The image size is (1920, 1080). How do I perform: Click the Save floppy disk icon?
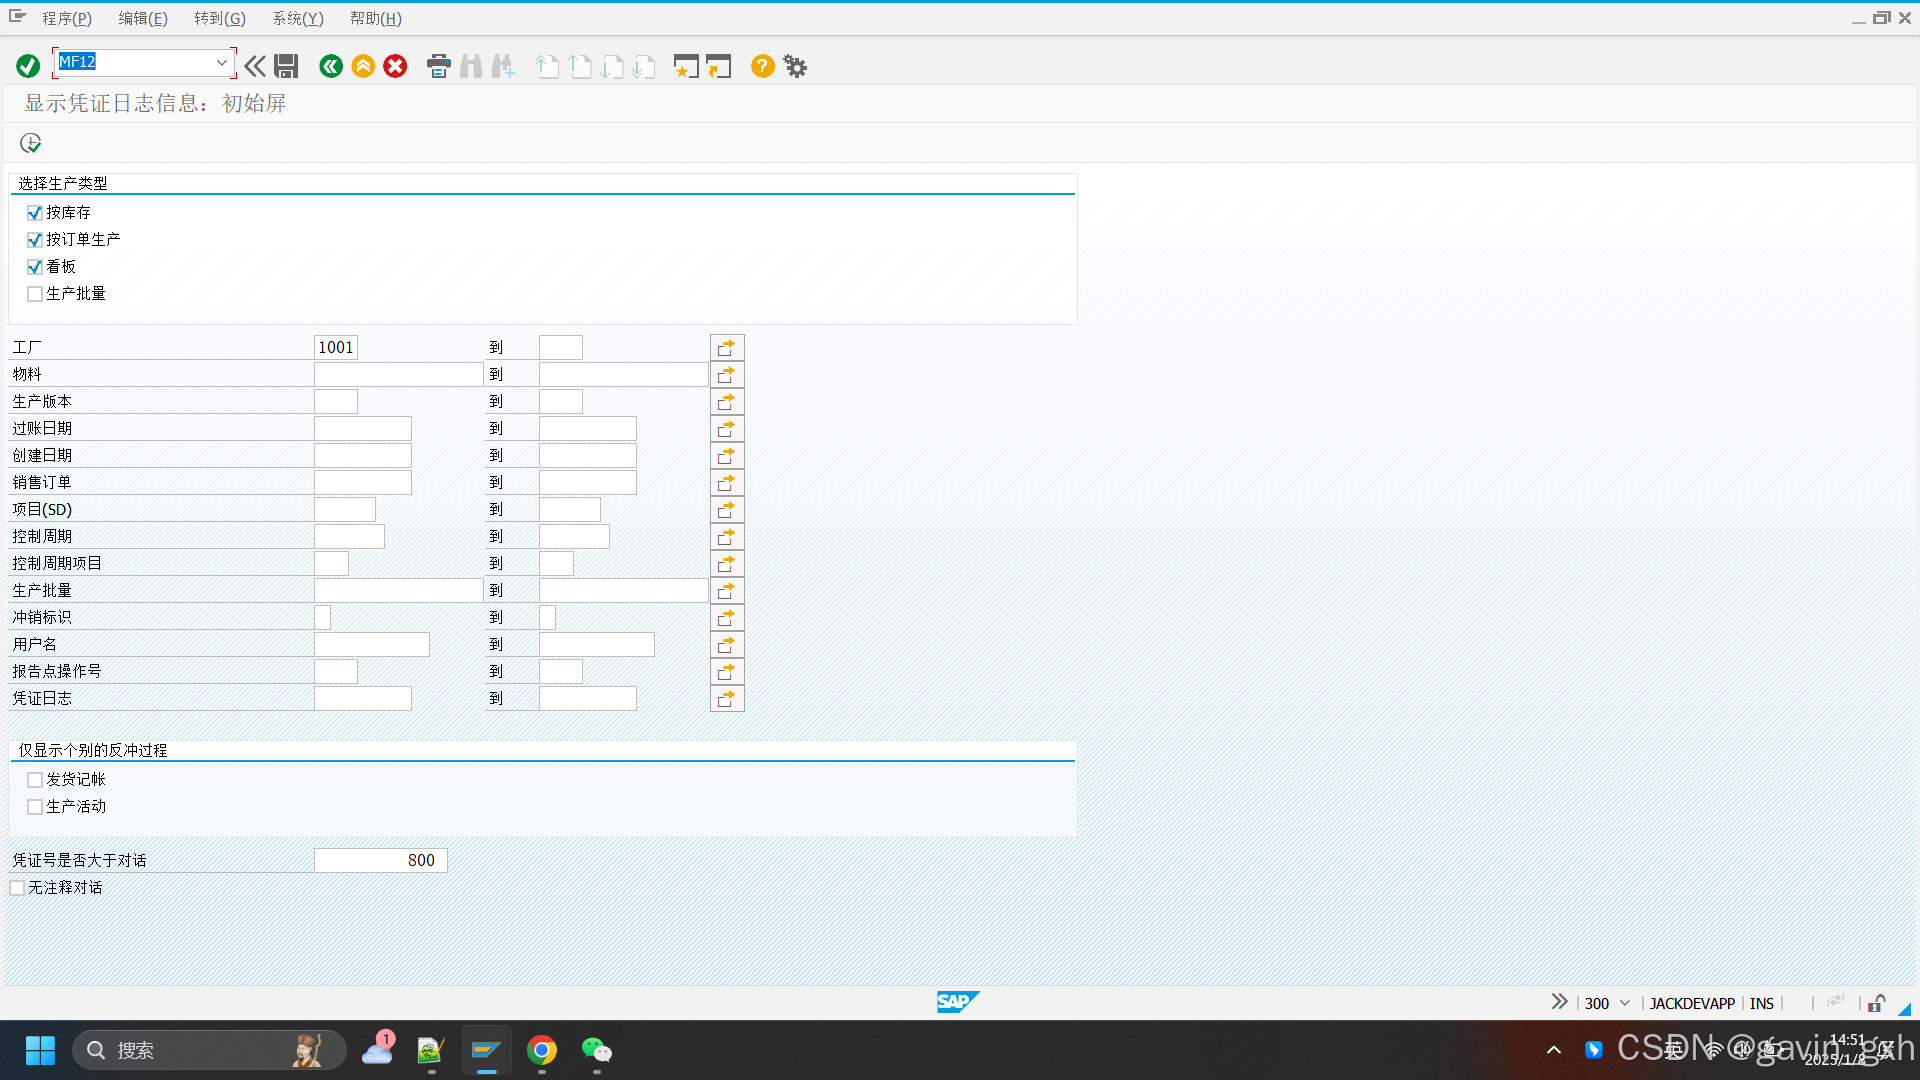point(286,66)
